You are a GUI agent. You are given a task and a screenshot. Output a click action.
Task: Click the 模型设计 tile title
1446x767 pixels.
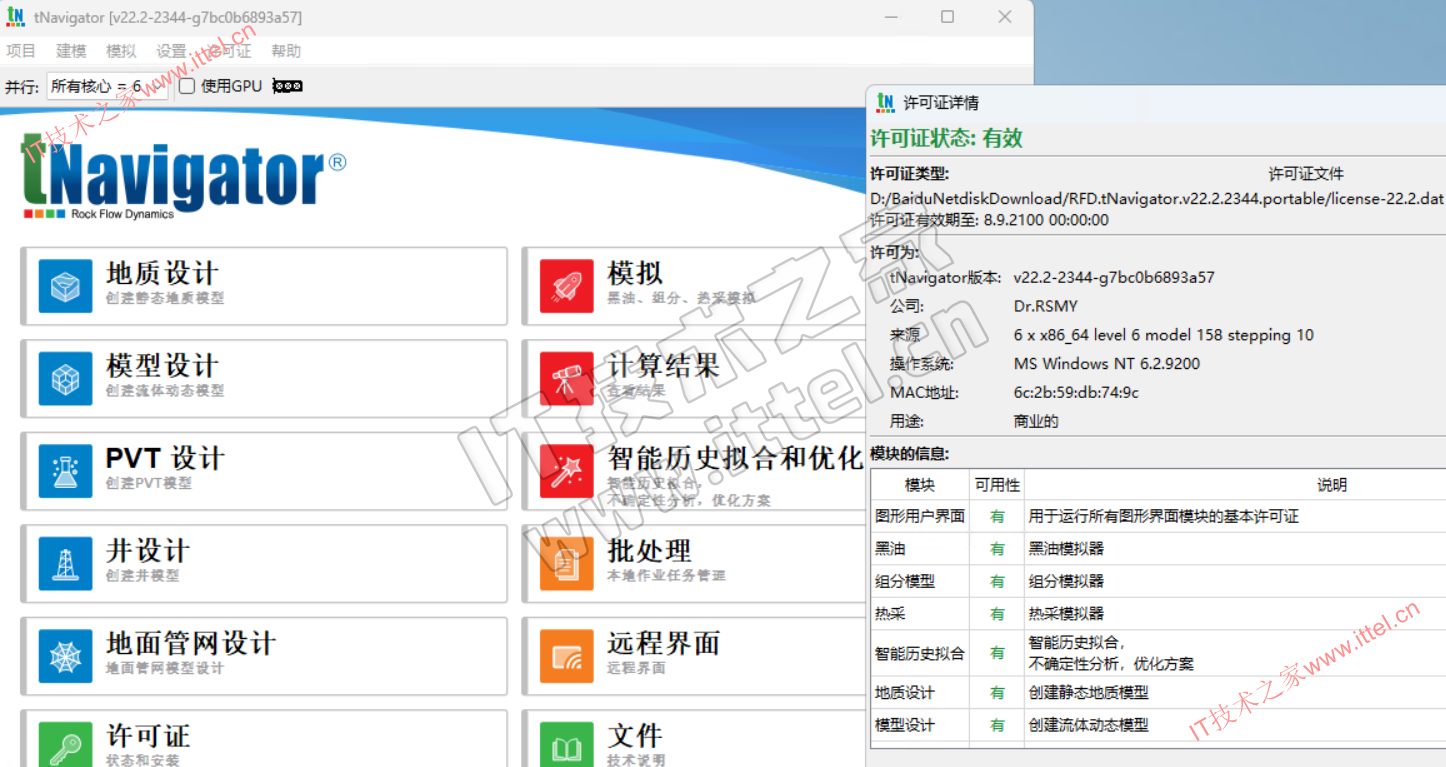click(x=162, y=366)
